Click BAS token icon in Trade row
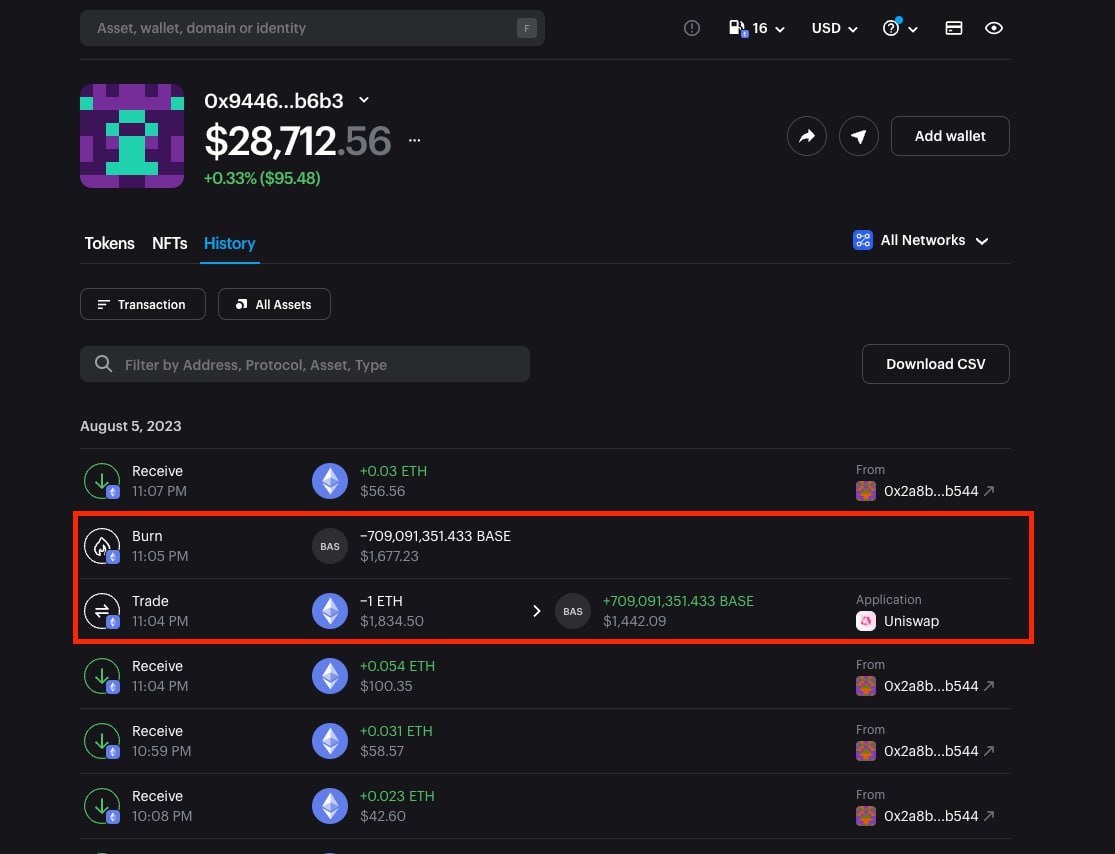This screenshot has height=854, width=1115. (573, 611)
